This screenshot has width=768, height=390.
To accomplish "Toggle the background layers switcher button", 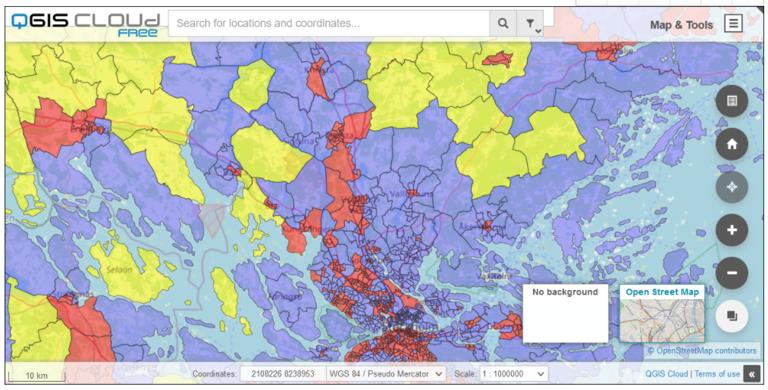I will coord(732,316).
